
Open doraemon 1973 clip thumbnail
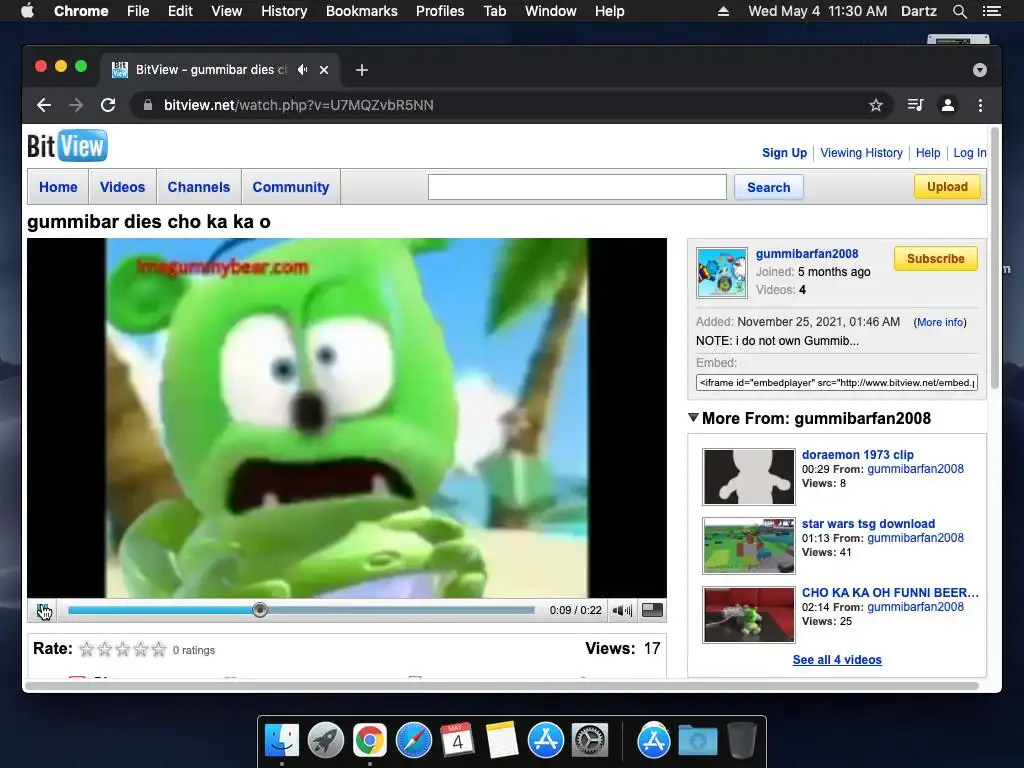(x=748, y=477)
